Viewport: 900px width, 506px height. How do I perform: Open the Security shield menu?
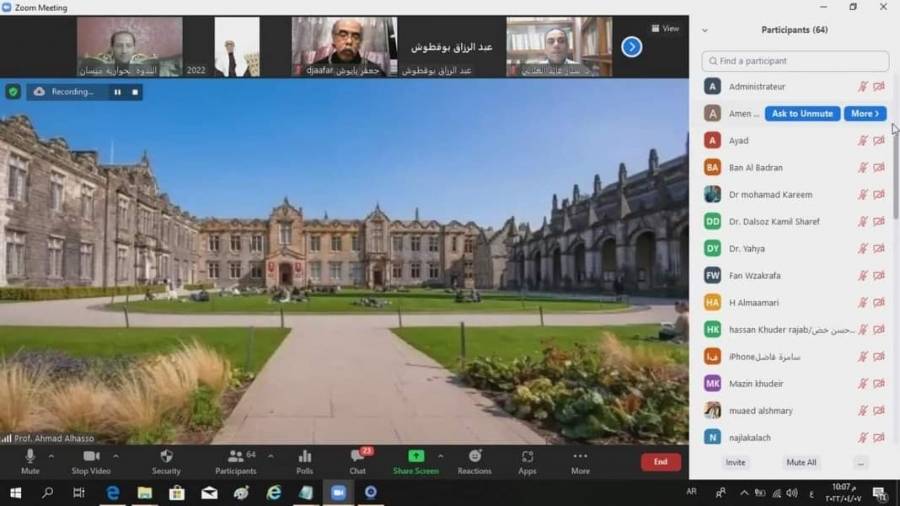click(166, 461)
